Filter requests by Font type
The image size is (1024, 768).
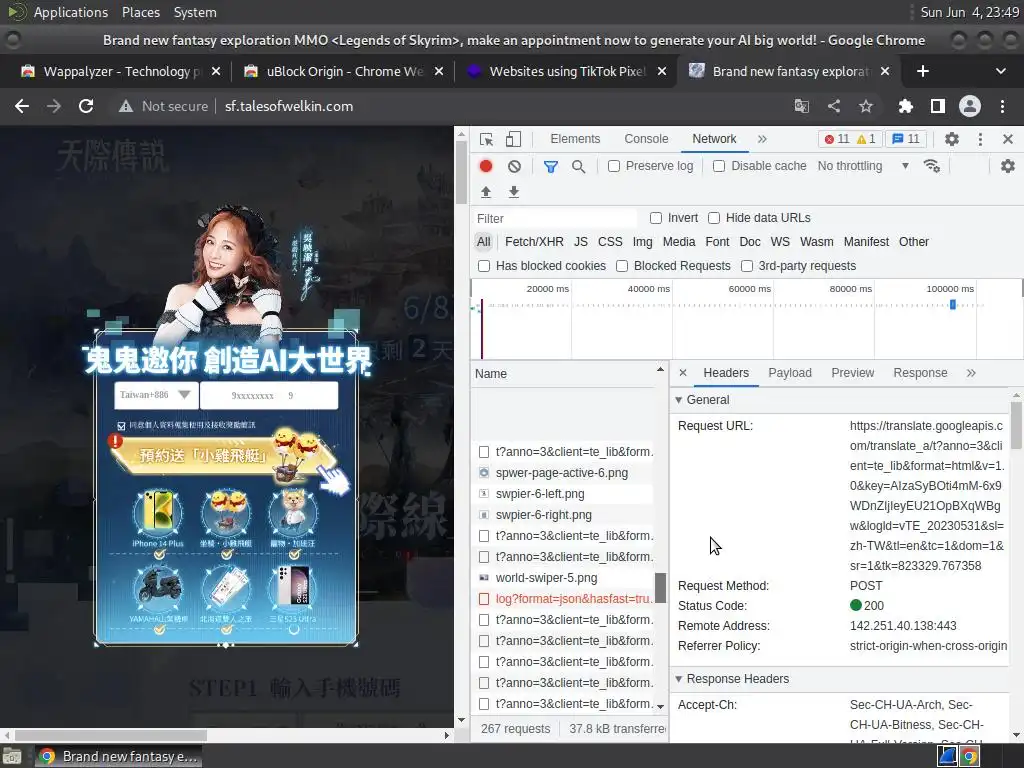coord(717,242)
